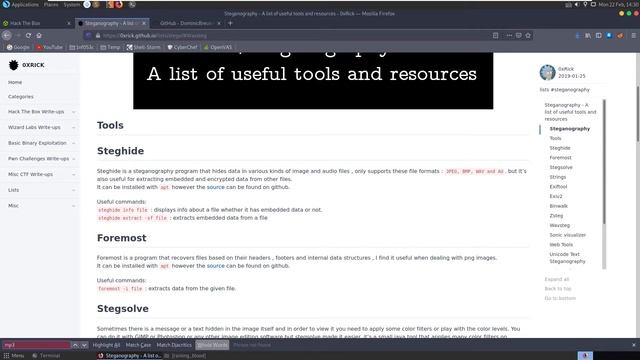Open the CyberChef bookmark

[182, 47]
